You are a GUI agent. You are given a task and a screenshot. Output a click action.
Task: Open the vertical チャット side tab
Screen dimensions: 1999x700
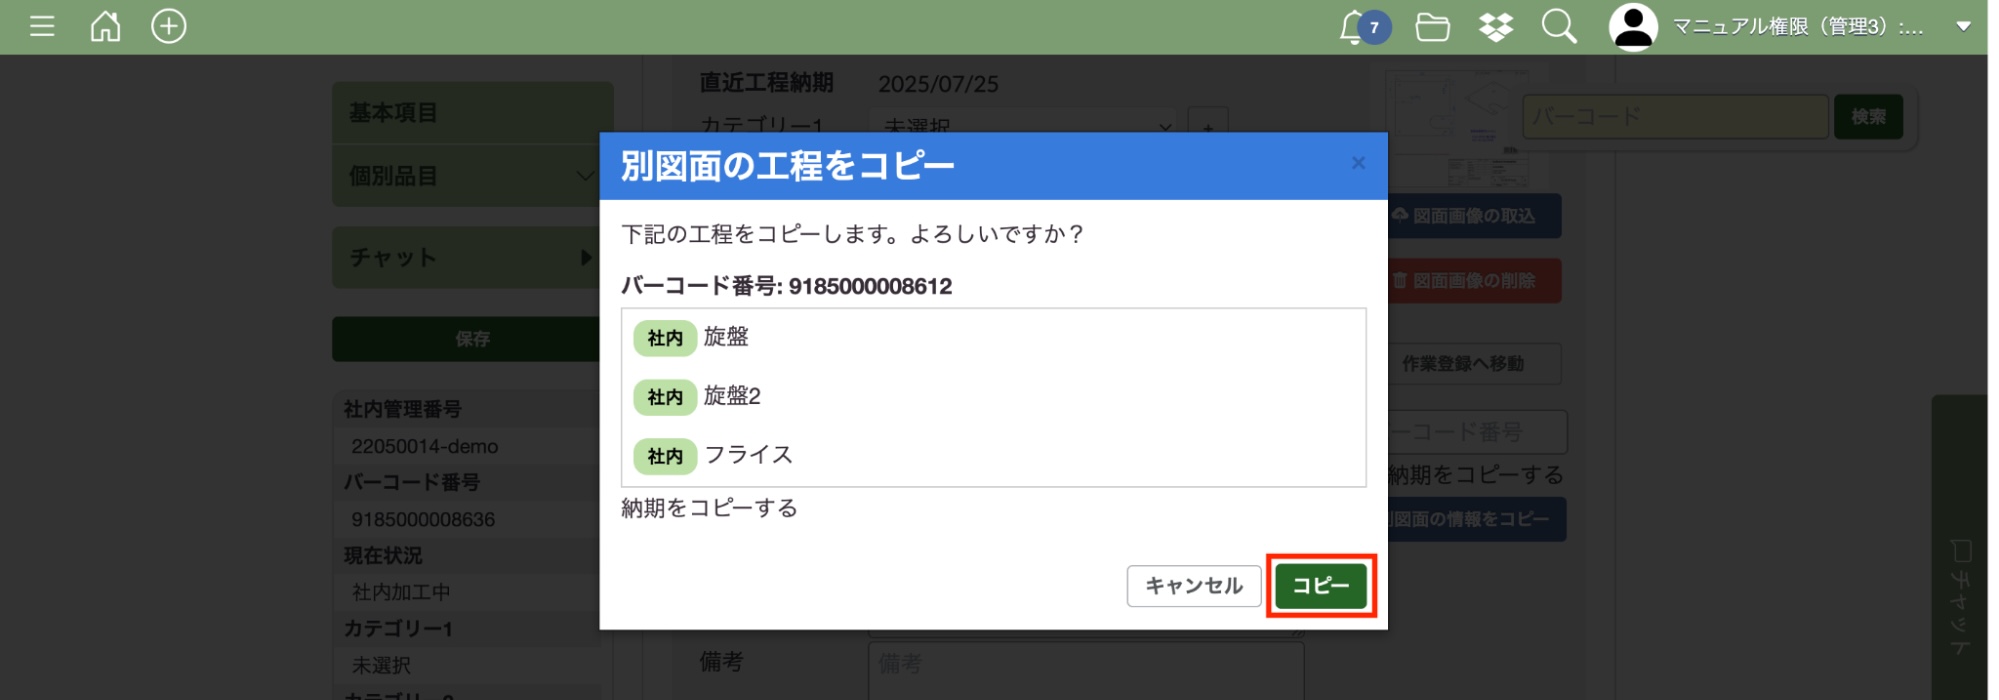point(1959,598)
